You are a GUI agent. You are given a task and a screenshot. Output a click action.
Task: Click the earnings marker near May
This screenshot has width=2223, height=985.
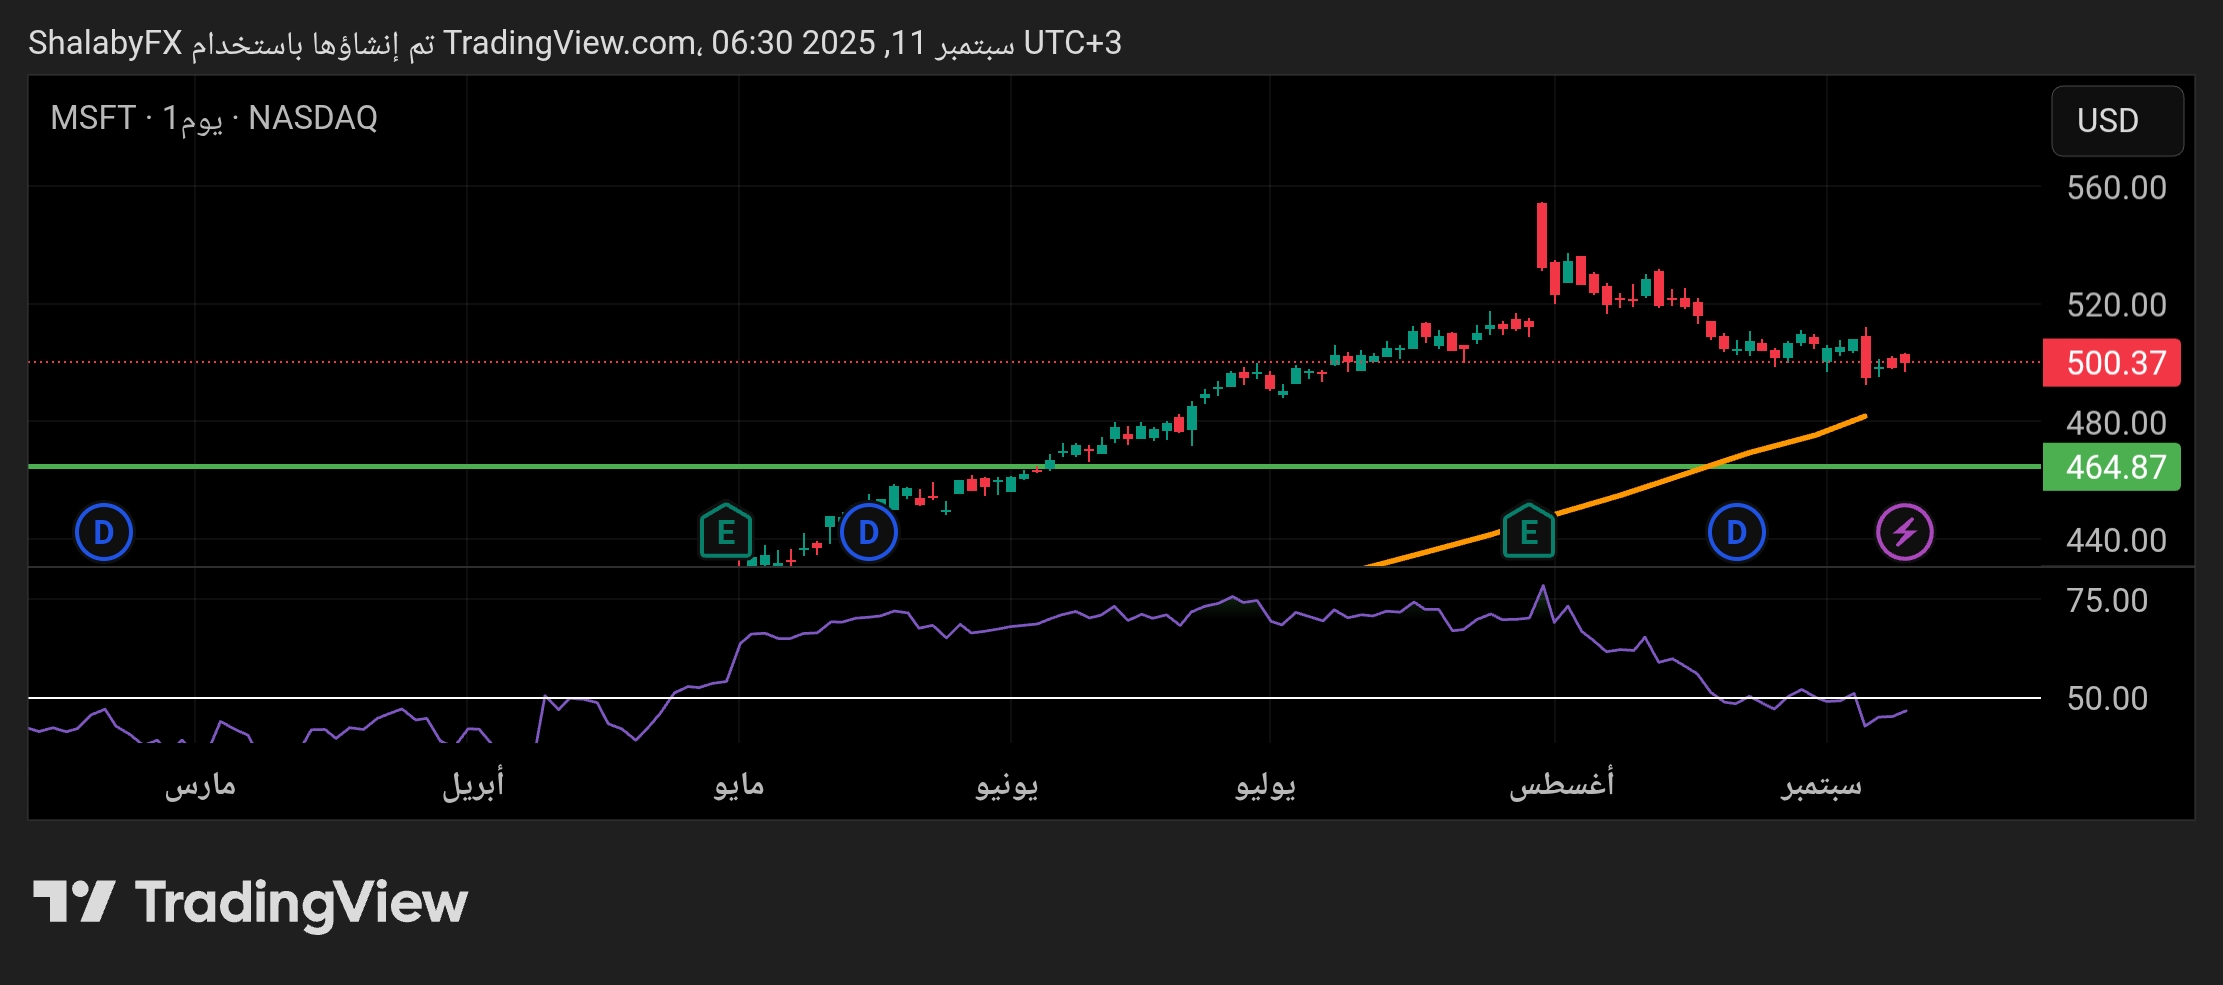click(726, 532)
